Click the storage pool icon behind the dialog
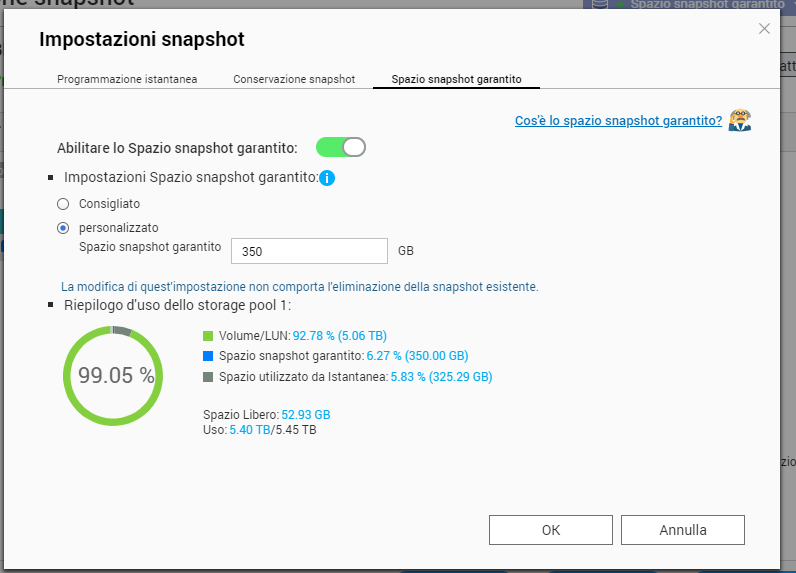This screenshot has width=796, height=573. [x=600, y=4]
